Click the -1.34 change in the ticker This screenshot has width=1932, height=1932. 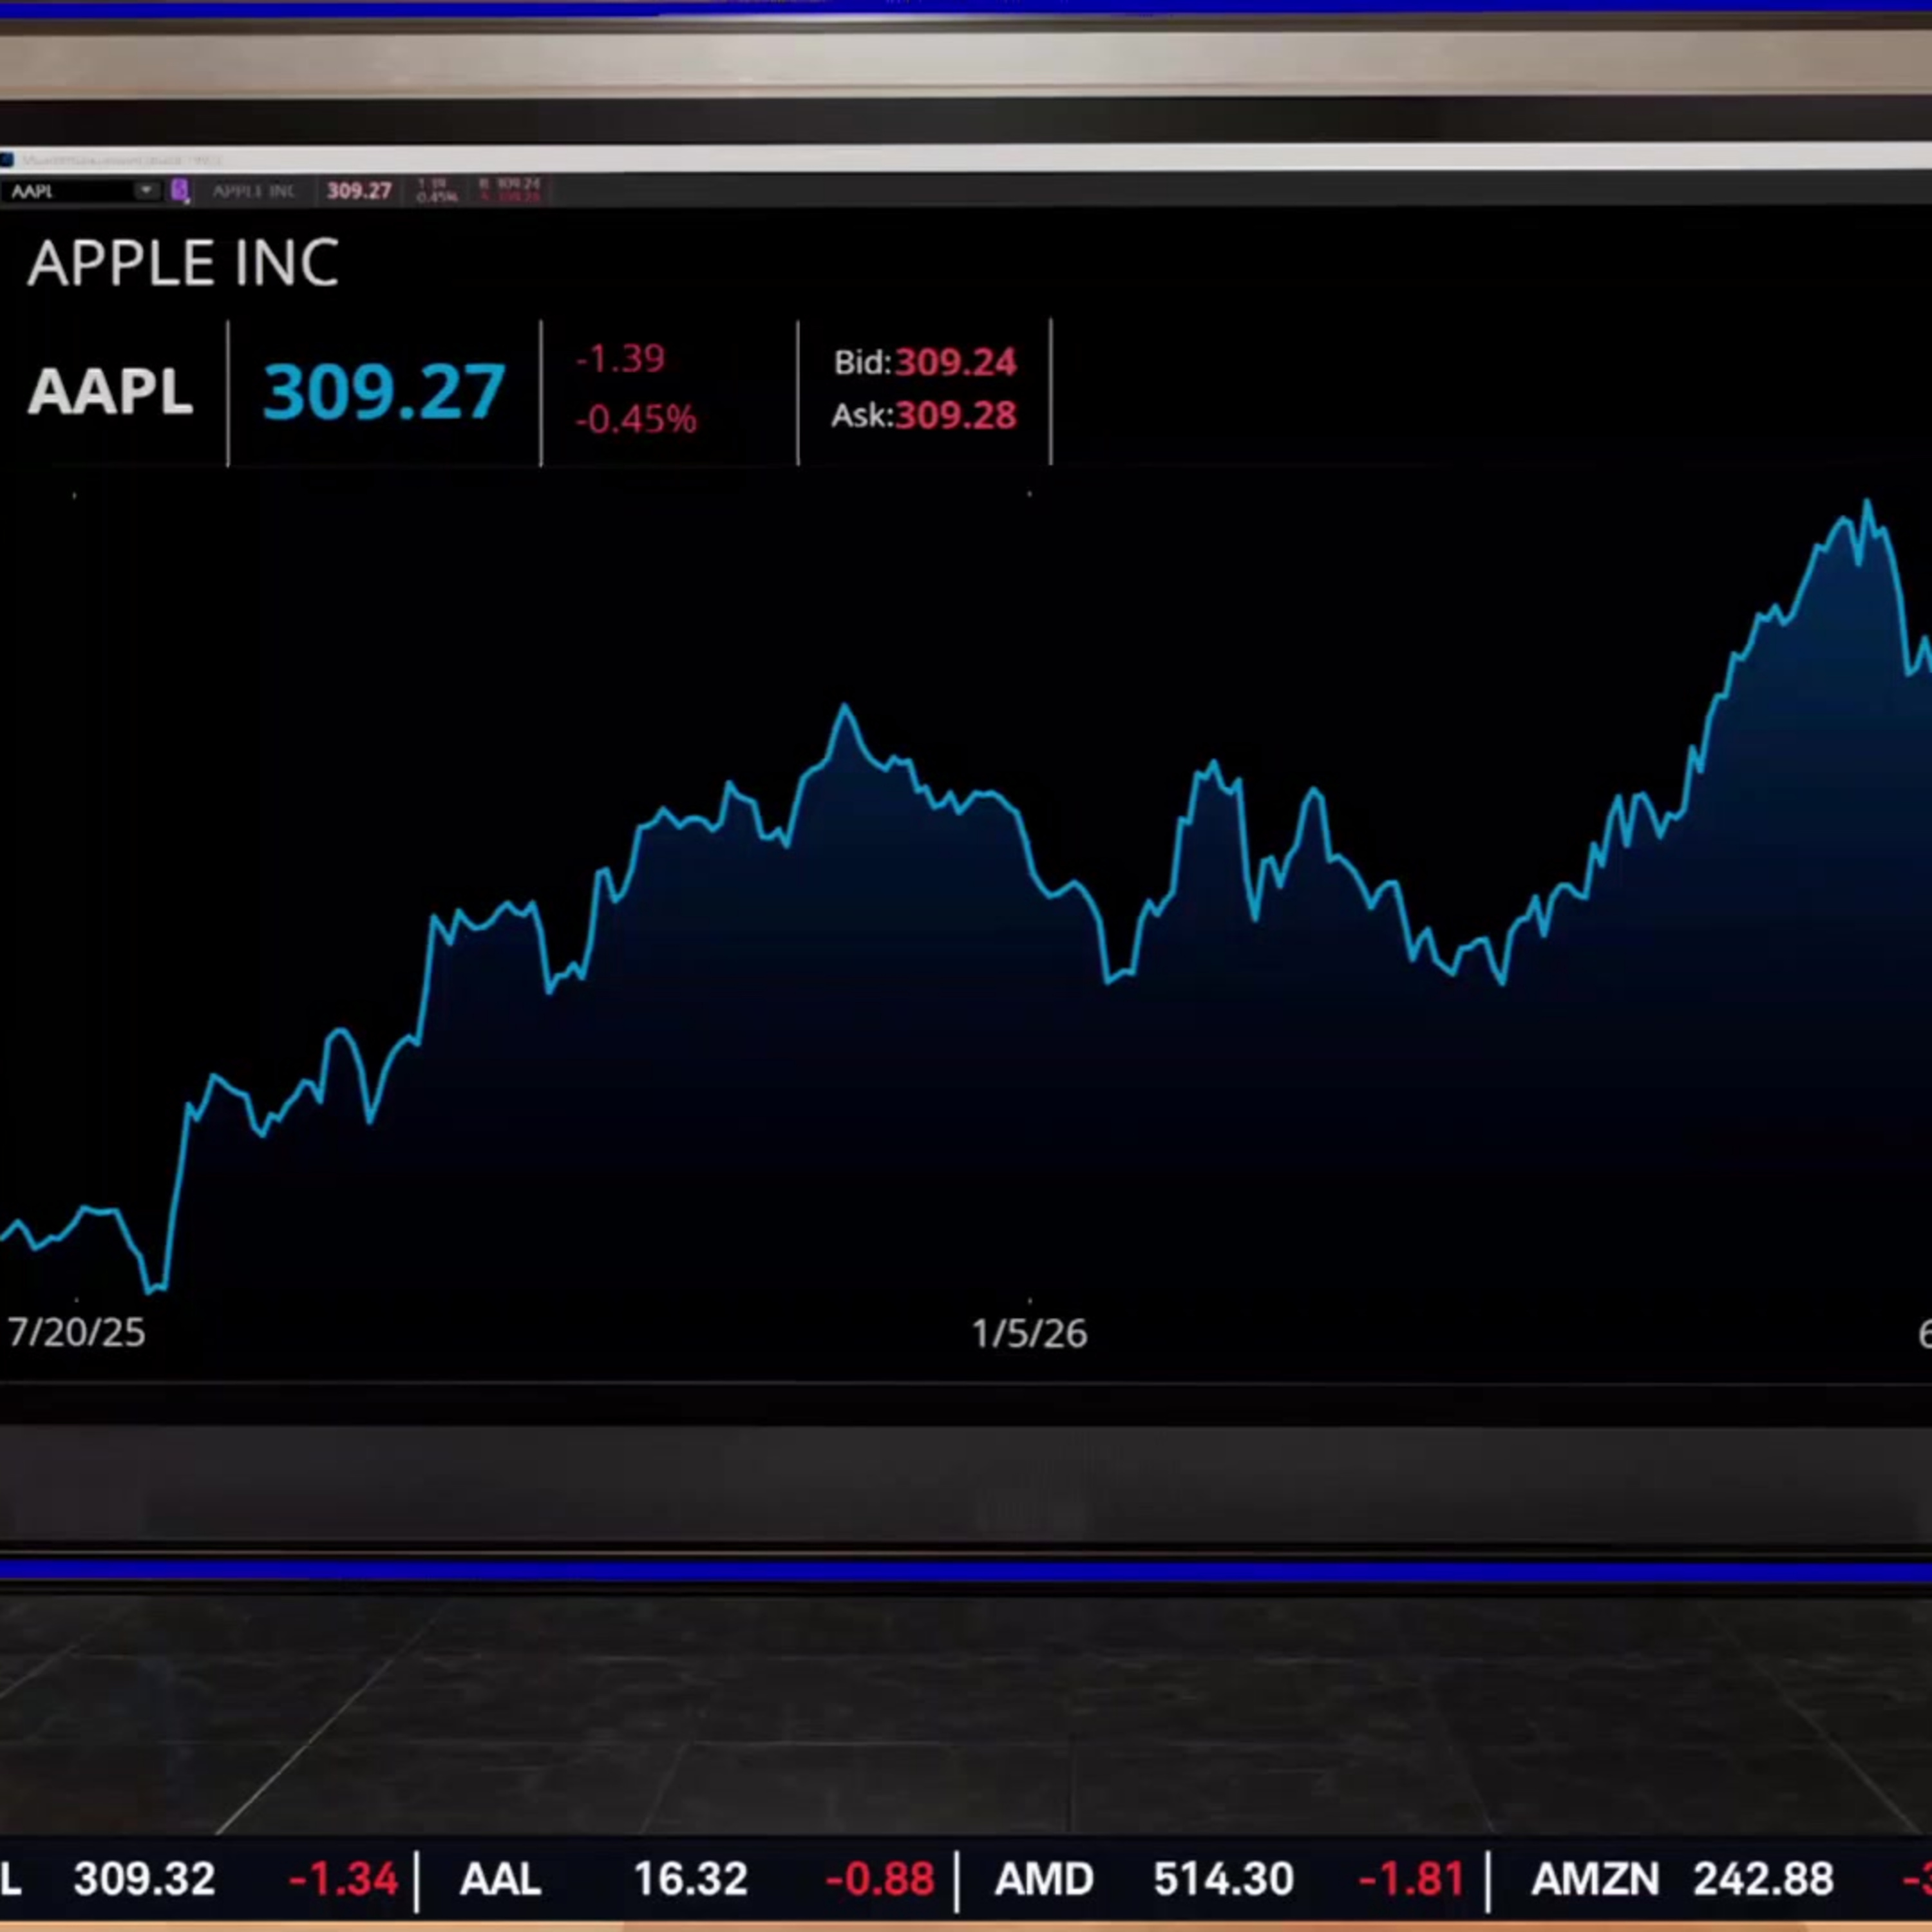click(343, 1879)
